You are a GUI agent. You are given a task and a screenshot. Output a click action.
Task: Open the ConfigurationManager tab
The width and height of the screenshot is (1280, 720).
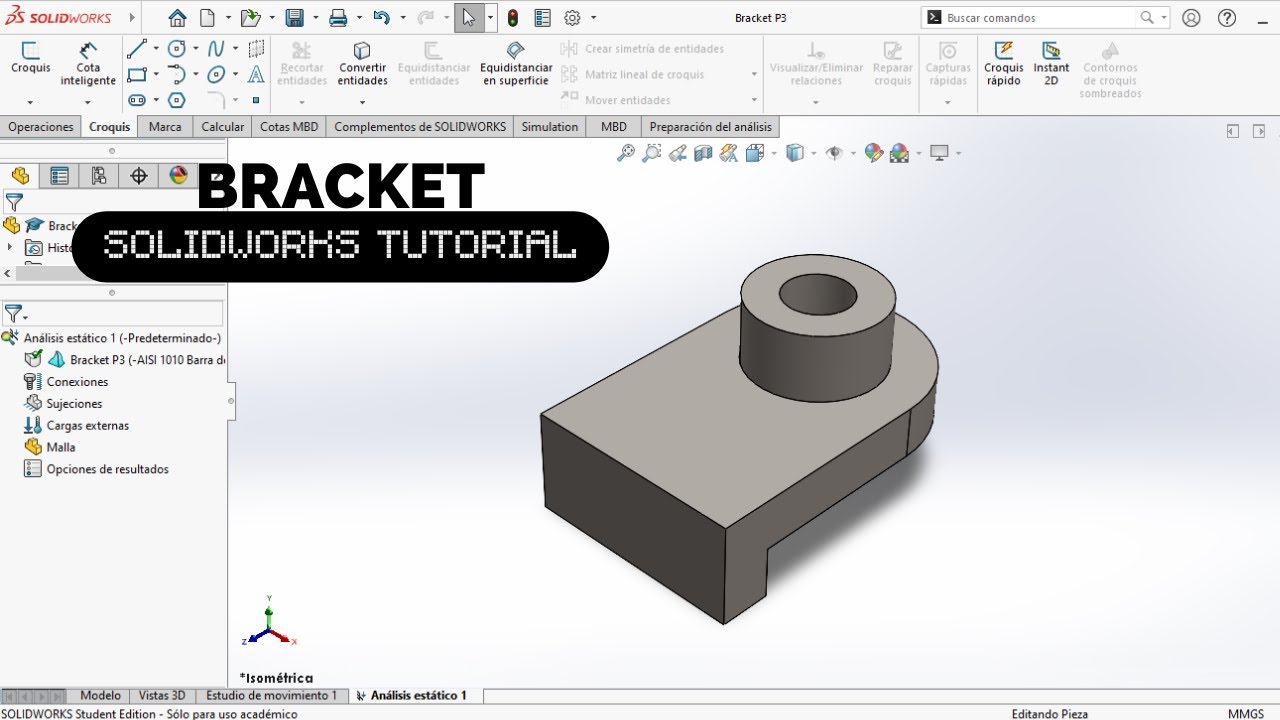(99, 176)
